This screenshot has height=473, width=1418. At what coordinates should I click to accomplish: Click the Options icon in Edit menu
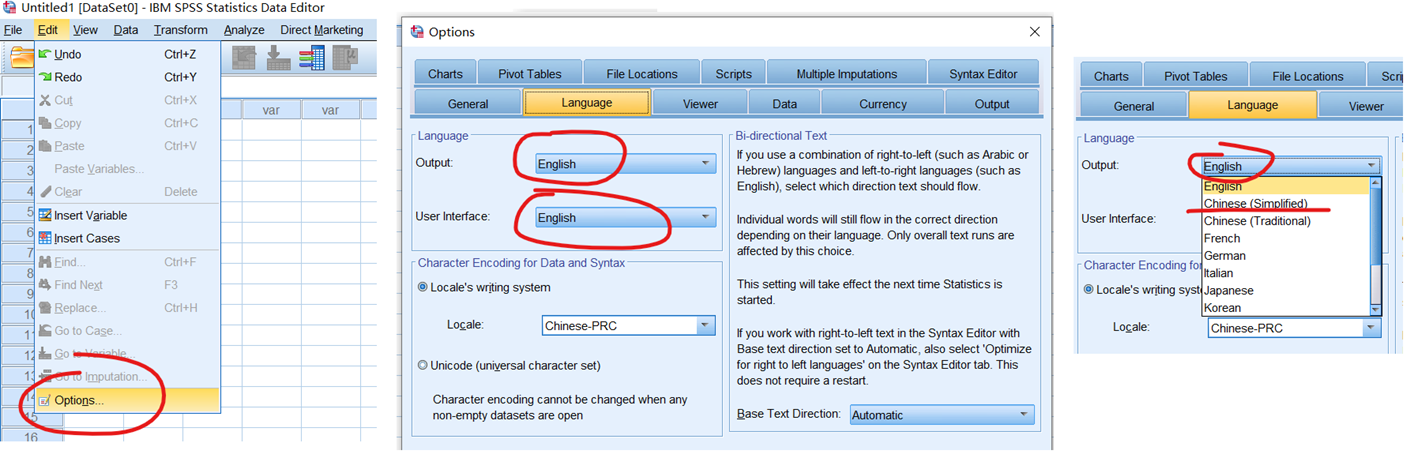45,400
